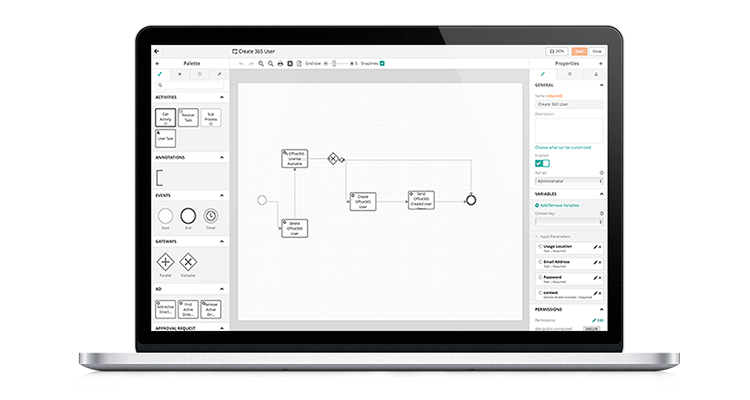Toggle the Snaplines checkbox
750x400 pixels.
(x=382, y=63)
